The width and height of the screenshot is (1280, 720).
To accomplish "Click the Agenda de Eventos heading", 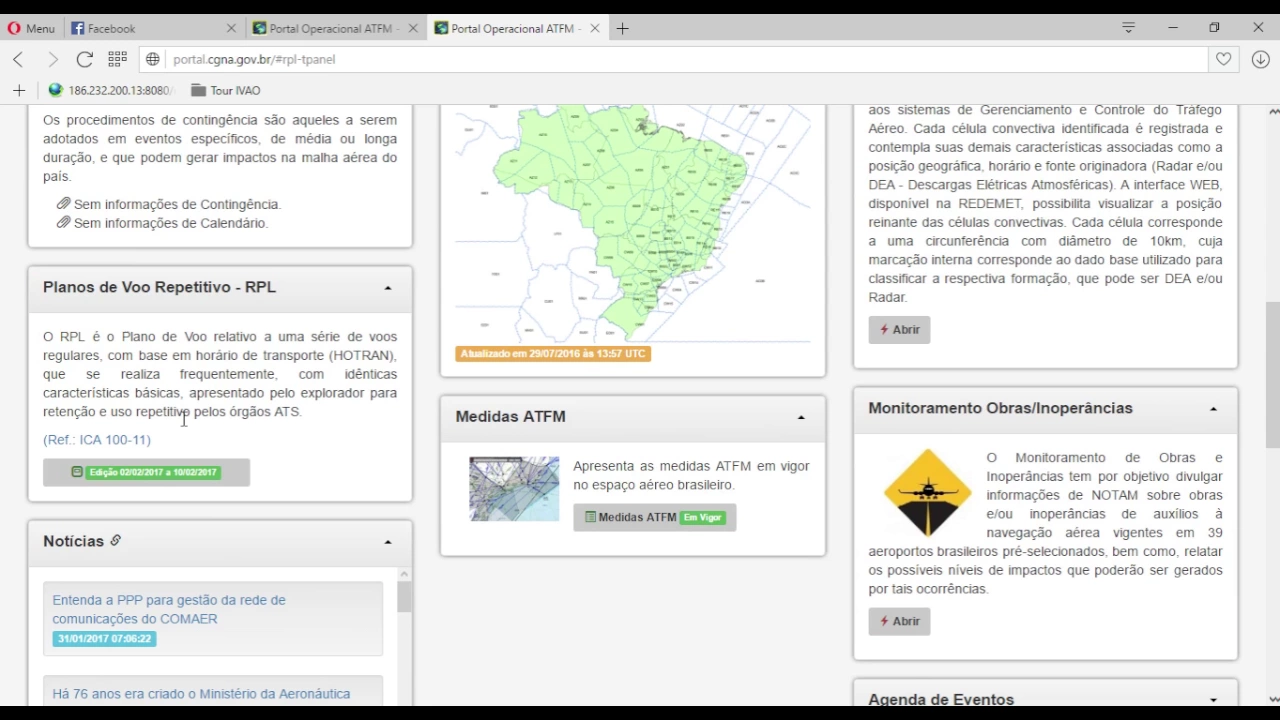I will [941, 699].
